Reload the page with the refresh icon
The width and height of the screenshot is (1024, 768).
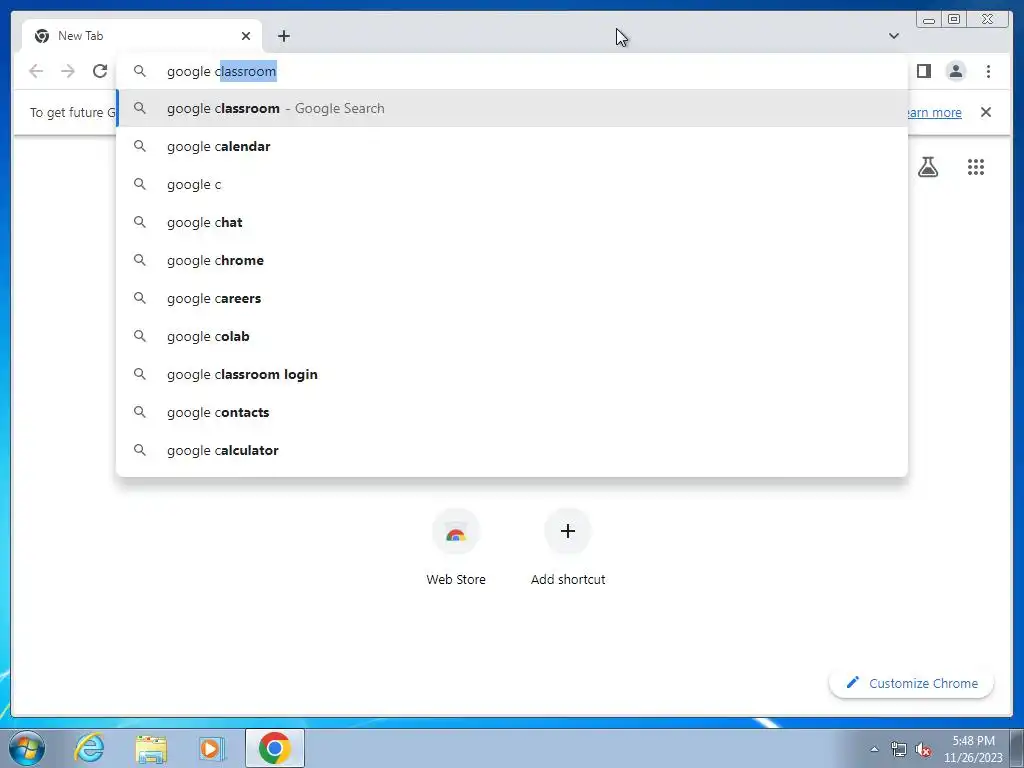(x=100, y=71)
